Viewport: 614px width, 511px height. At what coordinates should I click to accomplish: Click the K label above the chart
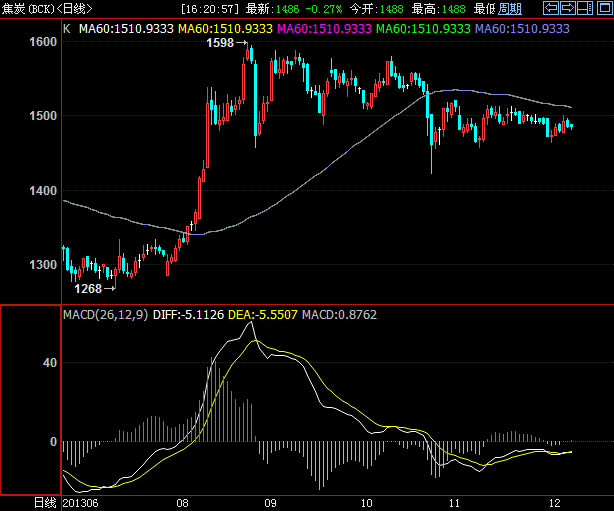pos(67,29)
